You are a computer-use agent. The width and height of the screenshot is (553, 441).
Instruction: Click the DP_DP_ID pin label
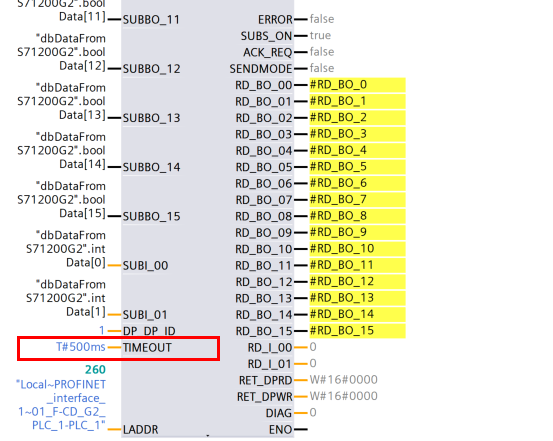(149, 331)
